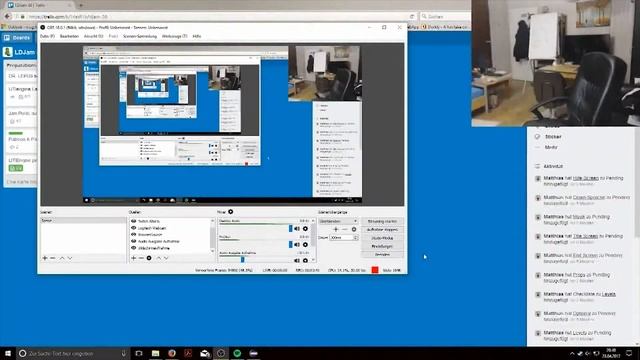Click the LDJam board title in Trello
Screen dimensions: 640x360
24,52
